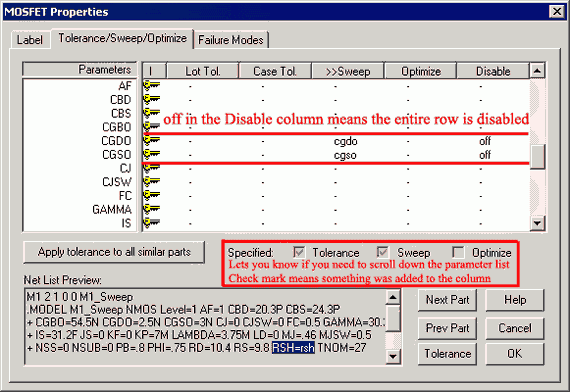This screenshot has height=392, width=570.
Task: Click the key icon in GAMMA row
Action: click(152, 209)
